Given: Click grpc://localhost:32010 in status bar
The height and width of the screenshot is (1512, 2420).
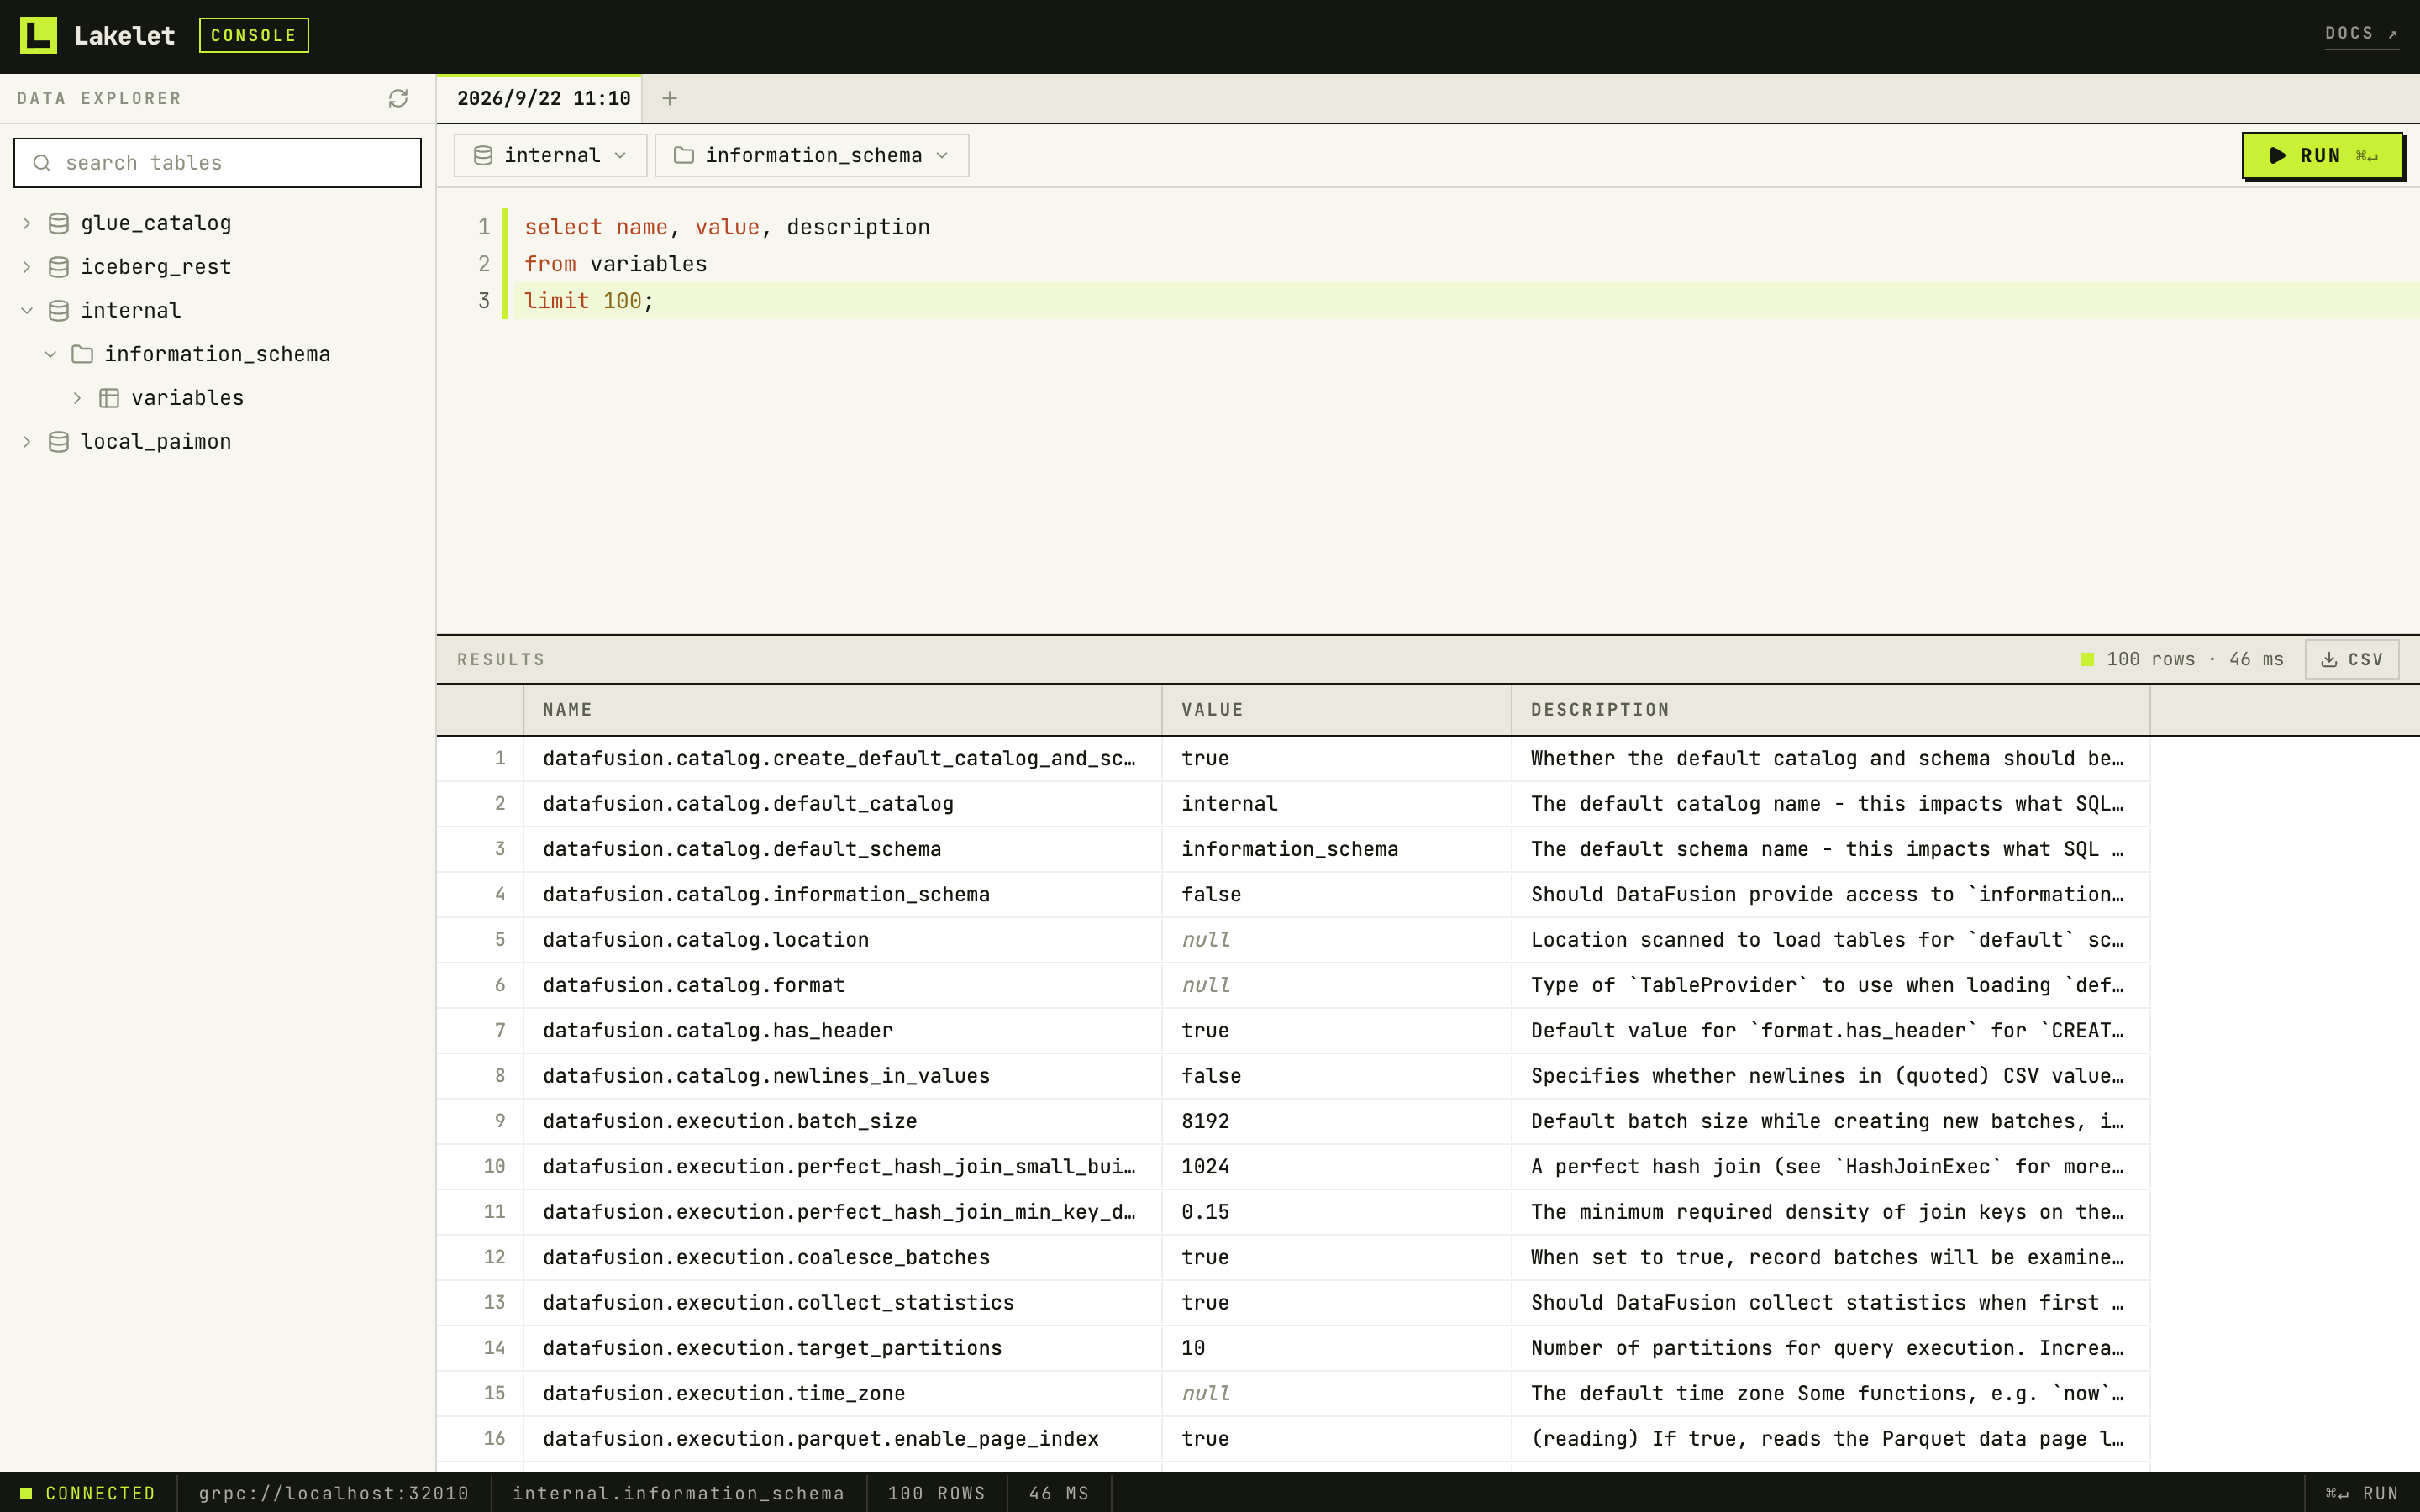Looking at the screenshot, I should [x=334, y=1493].
